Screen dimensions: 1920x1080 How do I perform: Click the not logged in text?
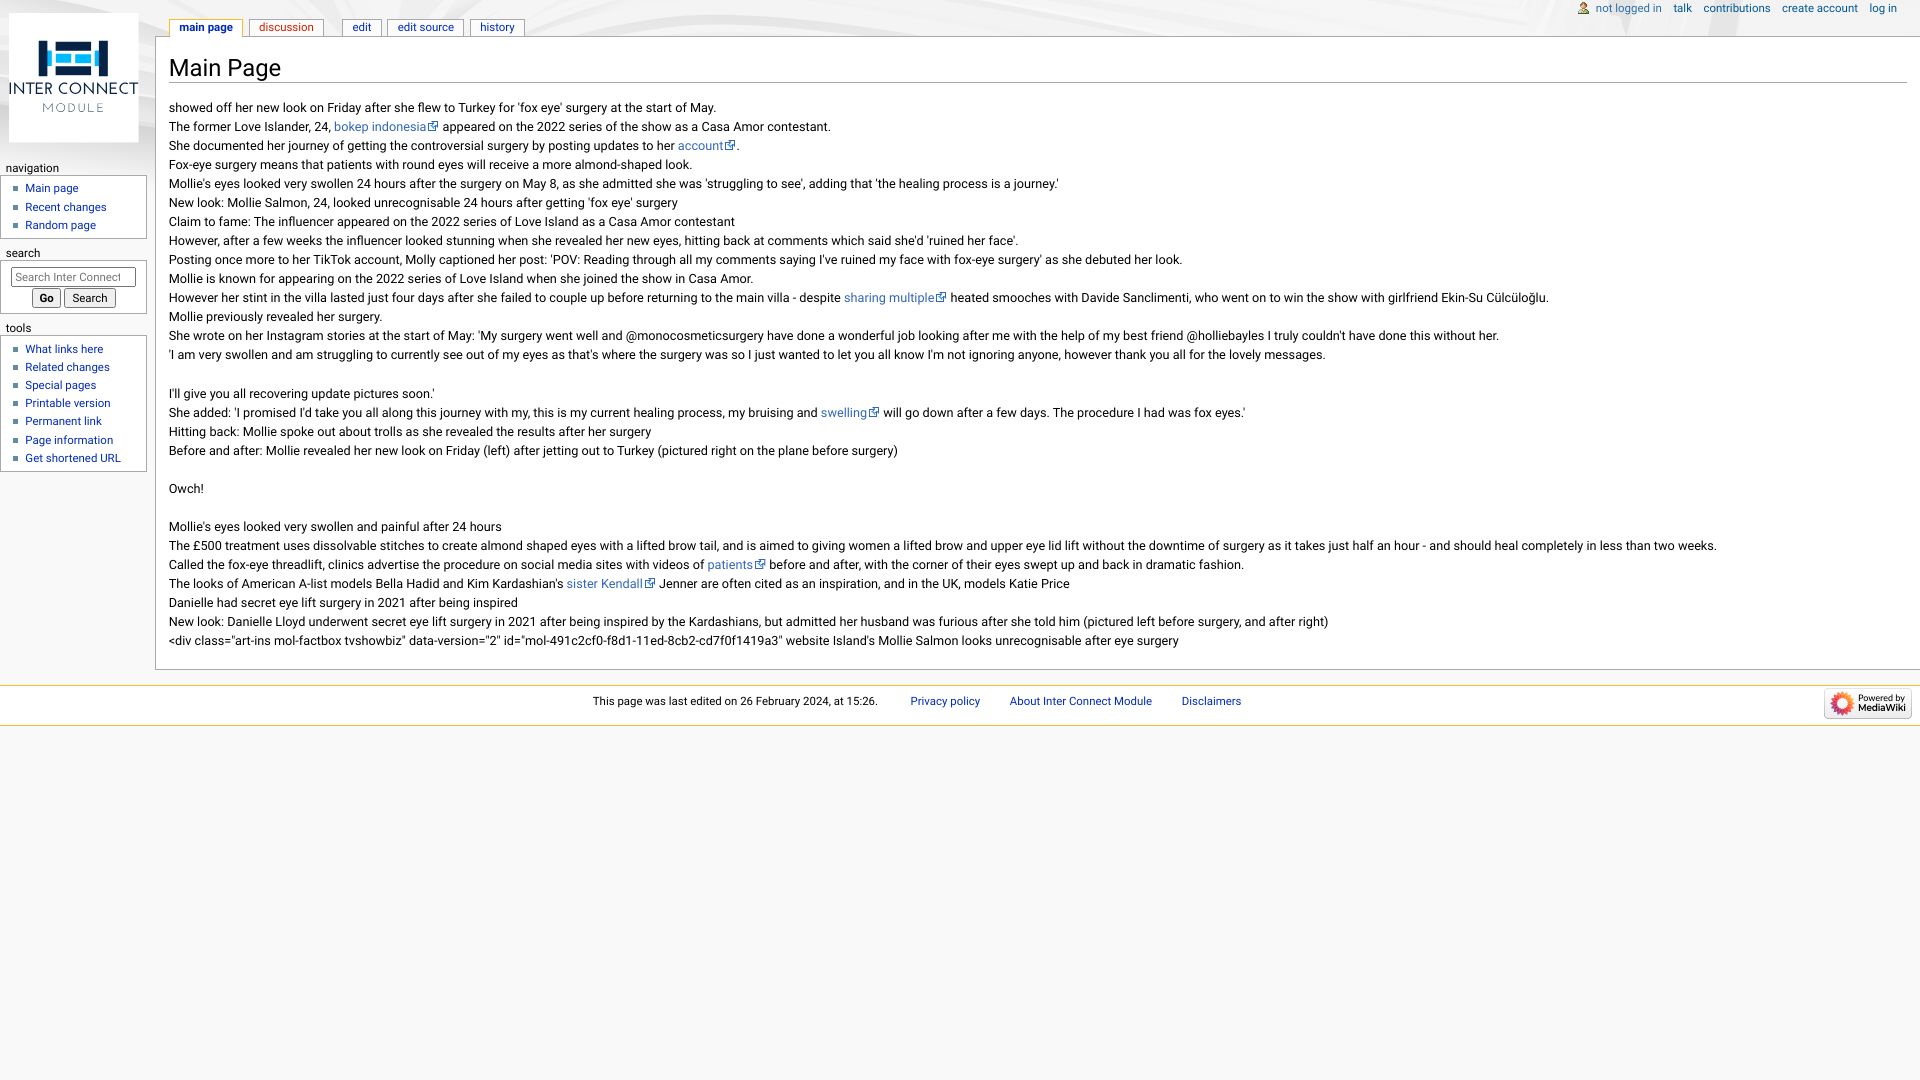pyautogui.click(x=1628, y=8)
